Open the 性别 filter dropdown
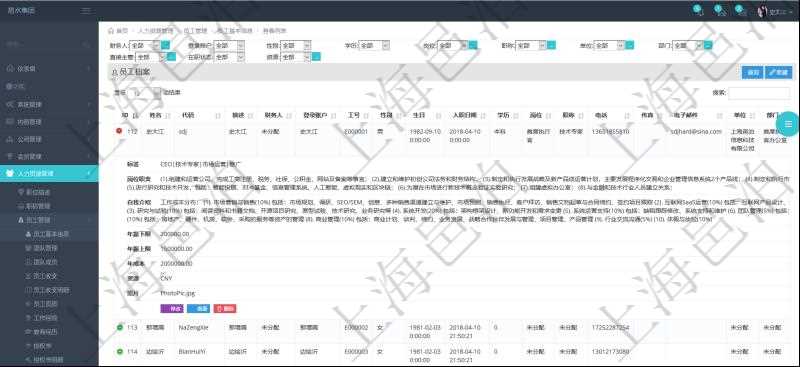The height and width of the screenshot is (367, 800). pyautogui.click(x=295, y=45)
